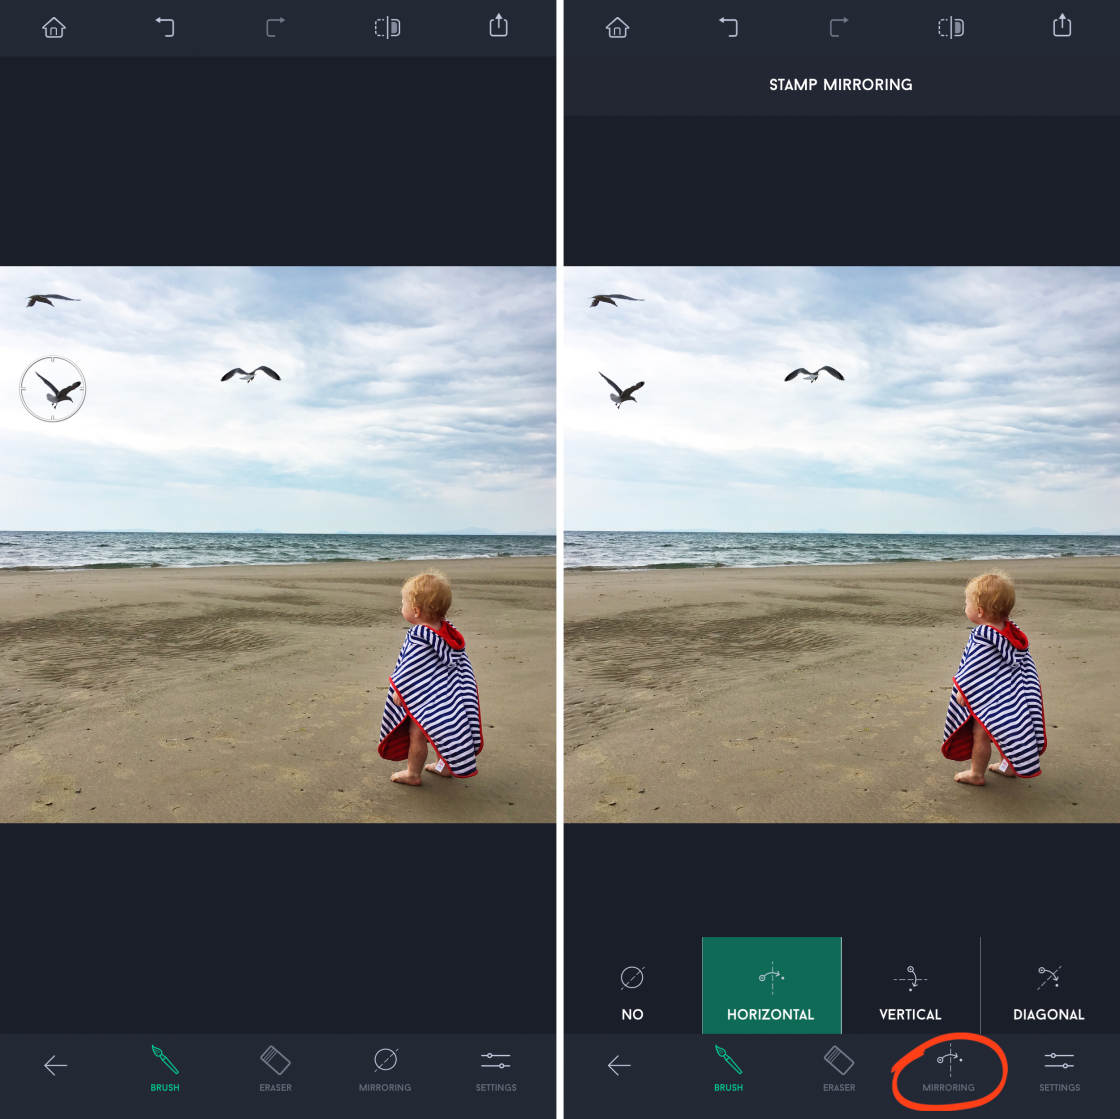Tap Share export icon in left screen
The width and height of the screenshot is (1120, 1119).
(499, 26)
